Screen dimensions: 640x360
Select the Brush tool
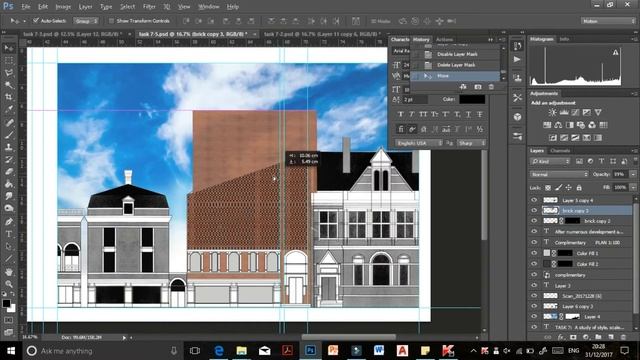coord(9,135)
